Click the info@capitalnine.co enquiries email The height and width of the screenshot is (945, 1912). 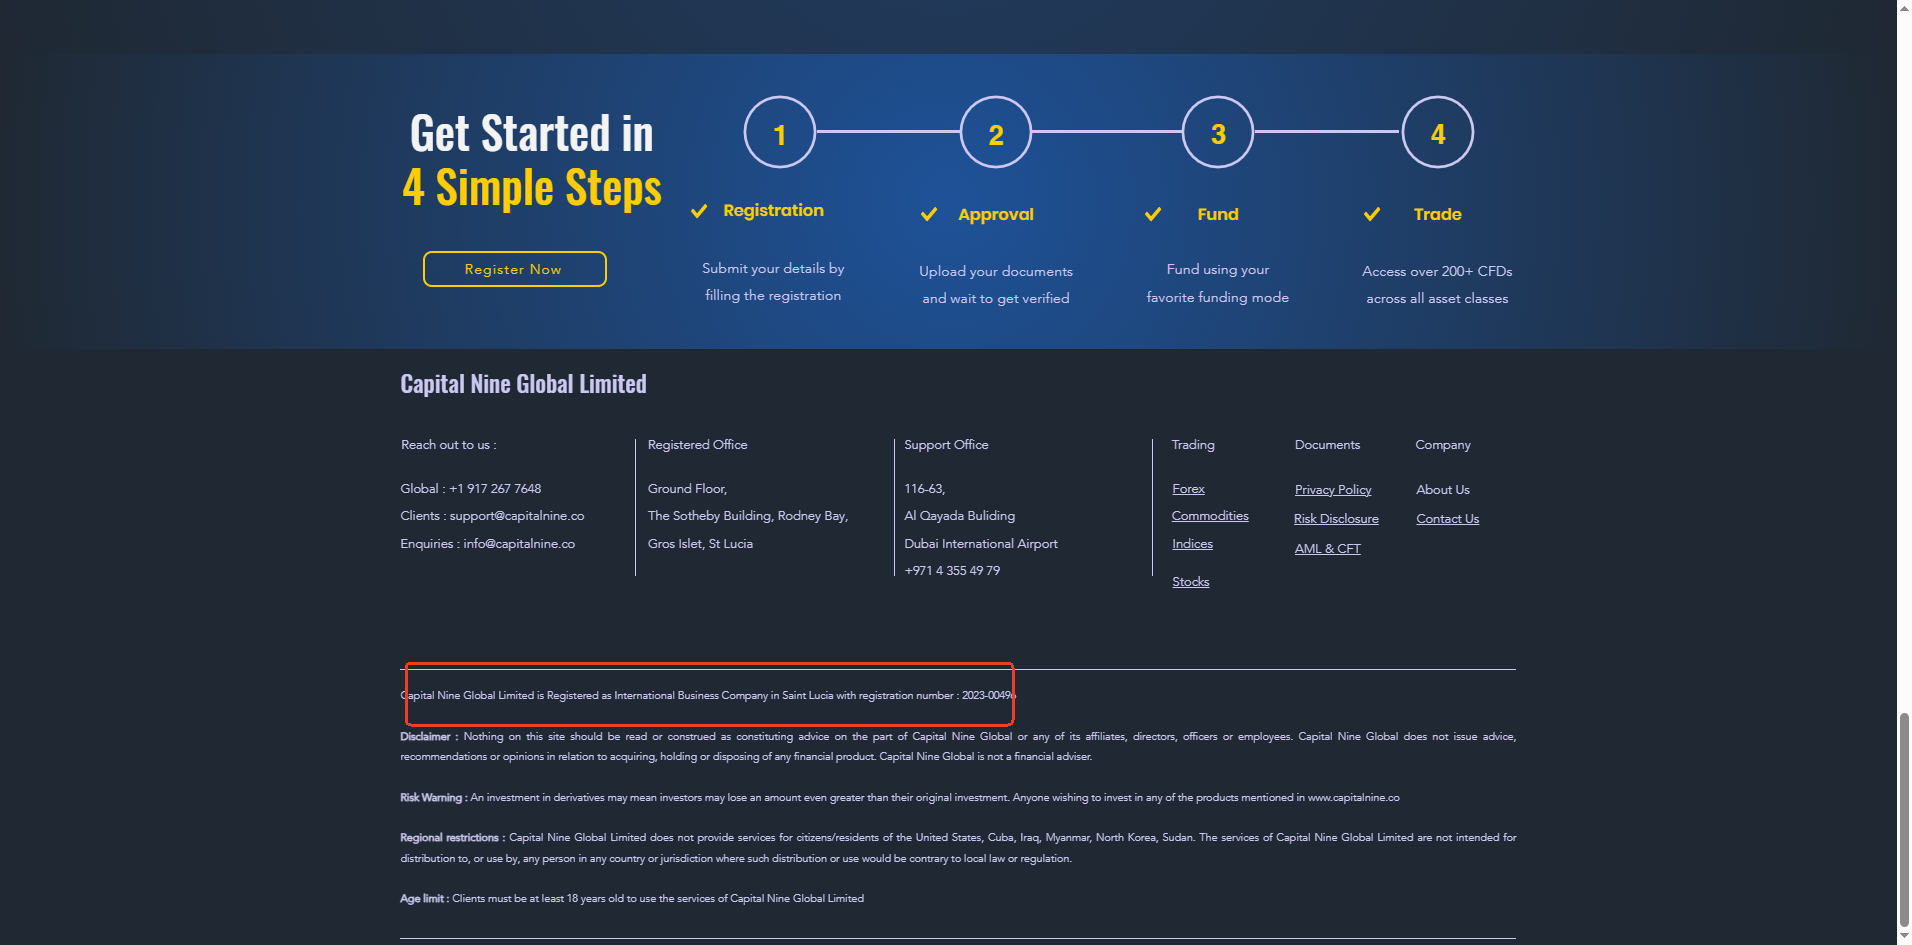coord(519,544)
